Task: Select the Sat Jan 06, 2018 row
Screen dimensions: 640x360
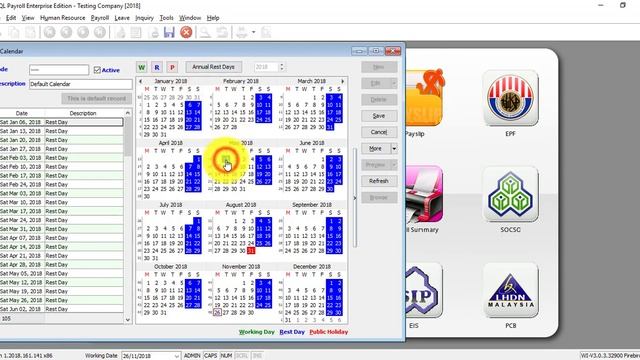Action: tap(61, 122)
